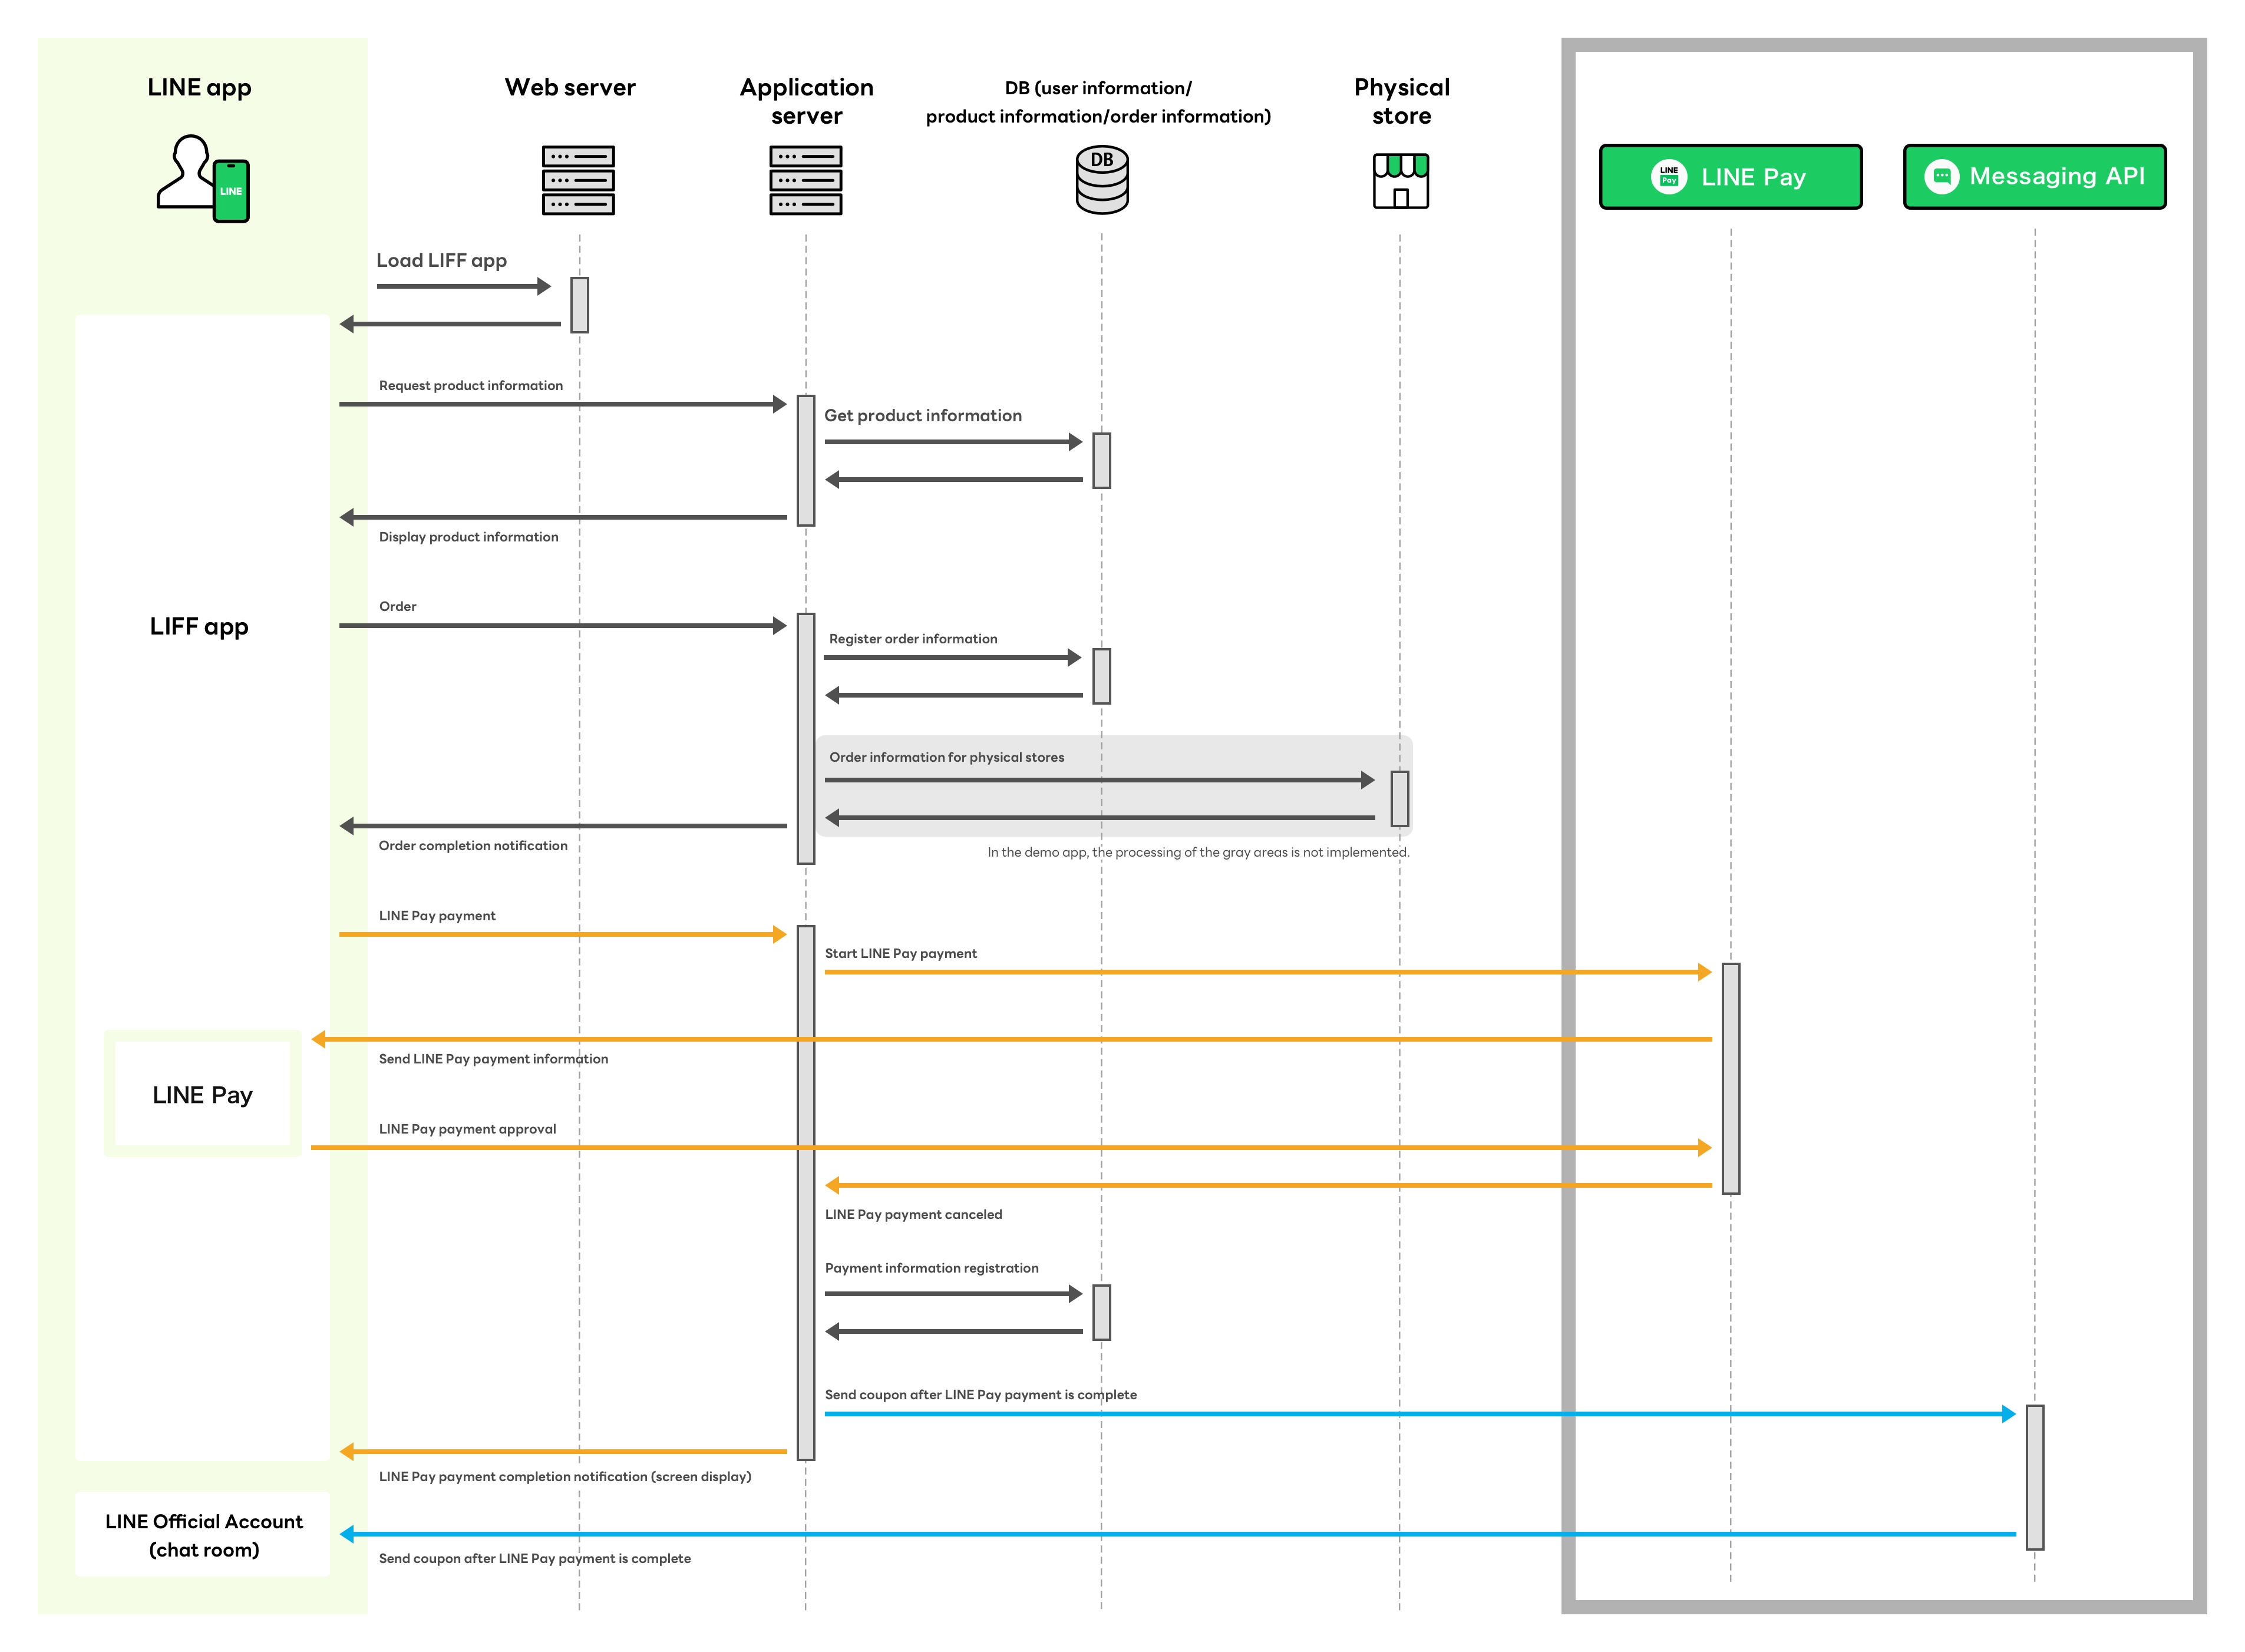Viewport: 2245px width, 1652px height.
Task: Select the white LINE Pay box
Action: pyautogui.click(x=202, y=1094)
